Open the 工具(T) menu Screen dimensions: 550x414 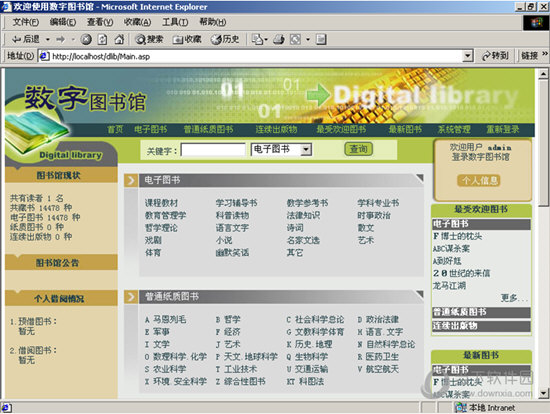[x=175, y=22]
